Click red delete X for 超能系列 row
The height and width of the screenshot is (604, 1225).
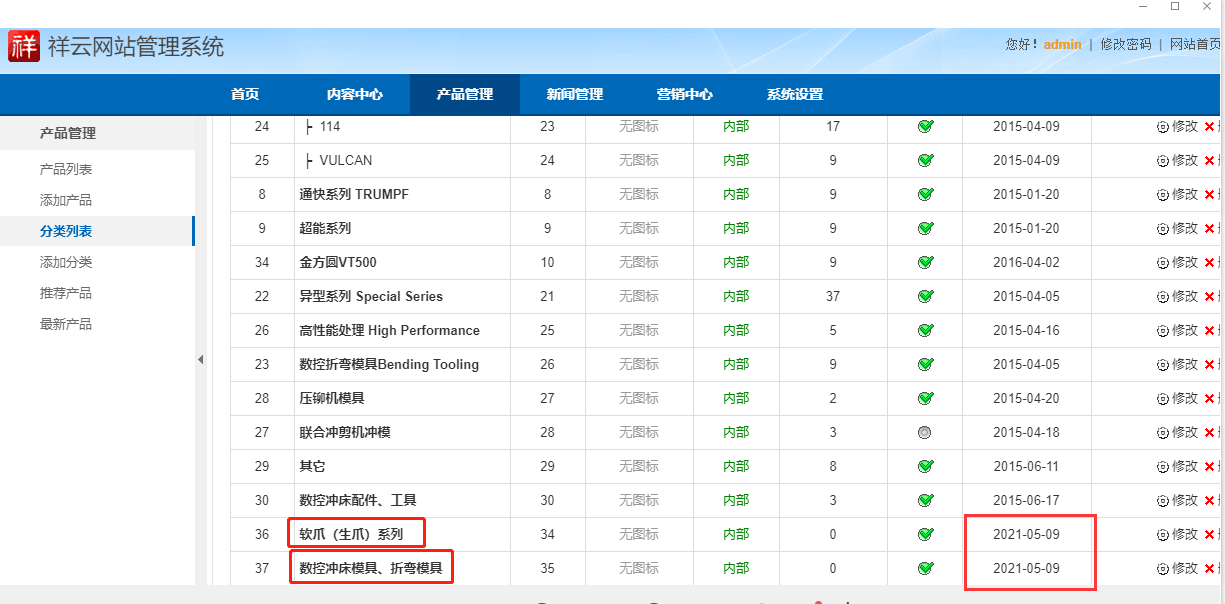point(1209,229)
